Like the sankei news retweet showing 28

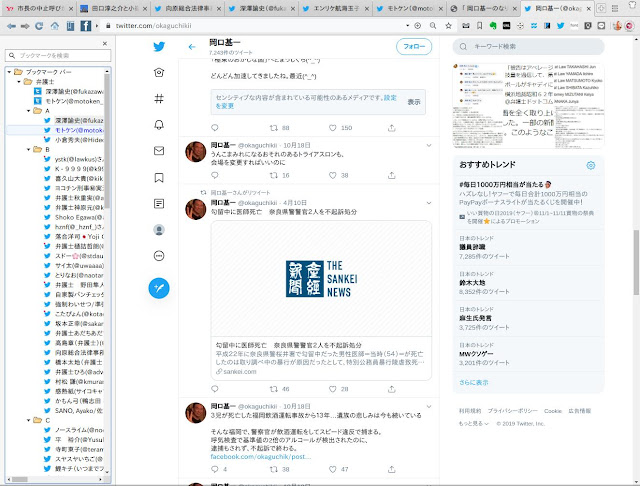(333, 389)
